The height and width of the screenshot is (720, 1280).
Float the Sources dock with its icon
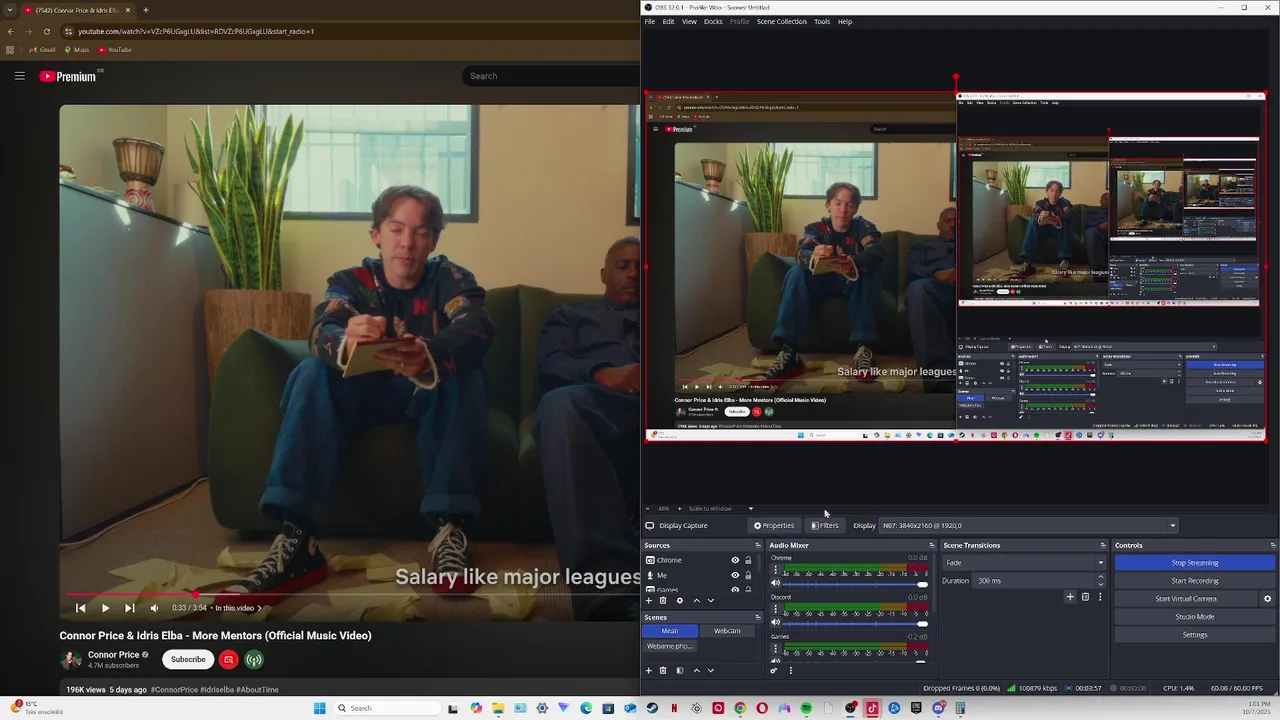[x=757, y=545]
